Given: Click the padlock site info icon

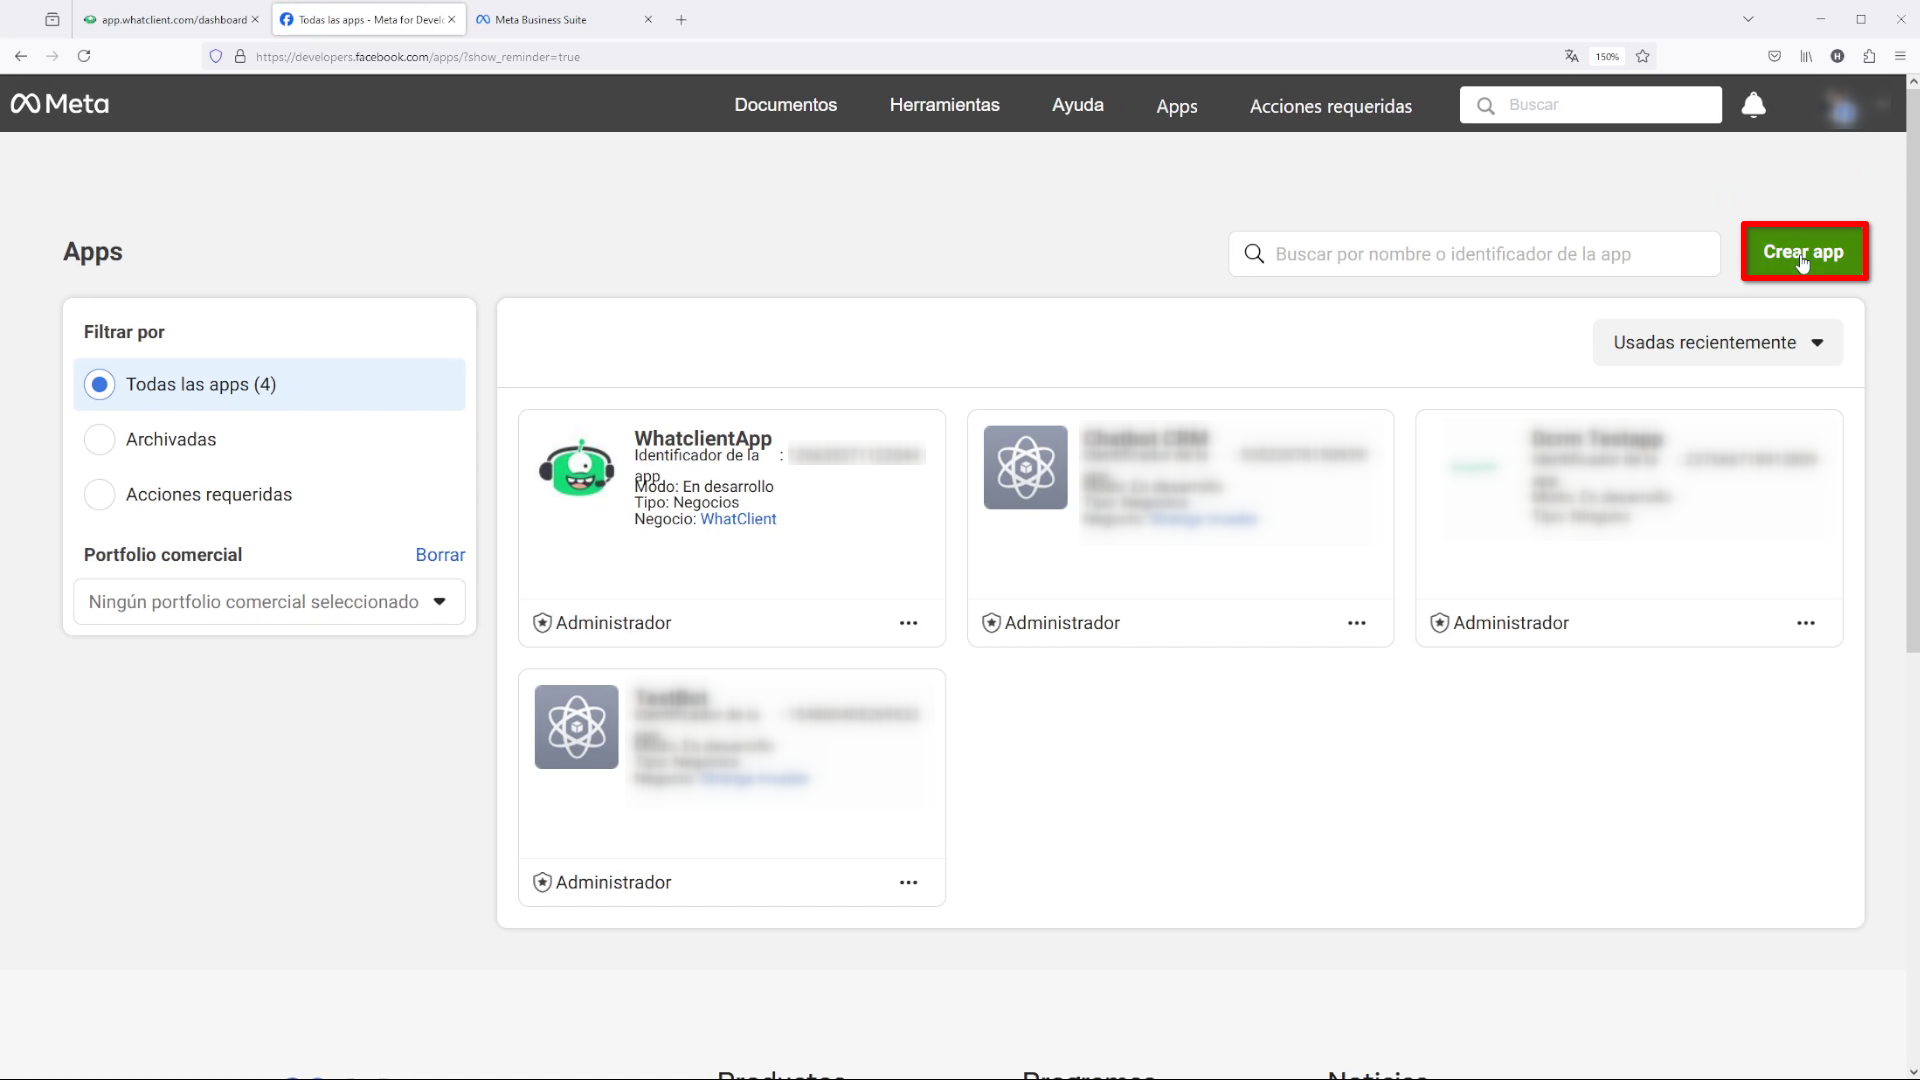Looking at the screenshot, I should (x=240, y=56).
